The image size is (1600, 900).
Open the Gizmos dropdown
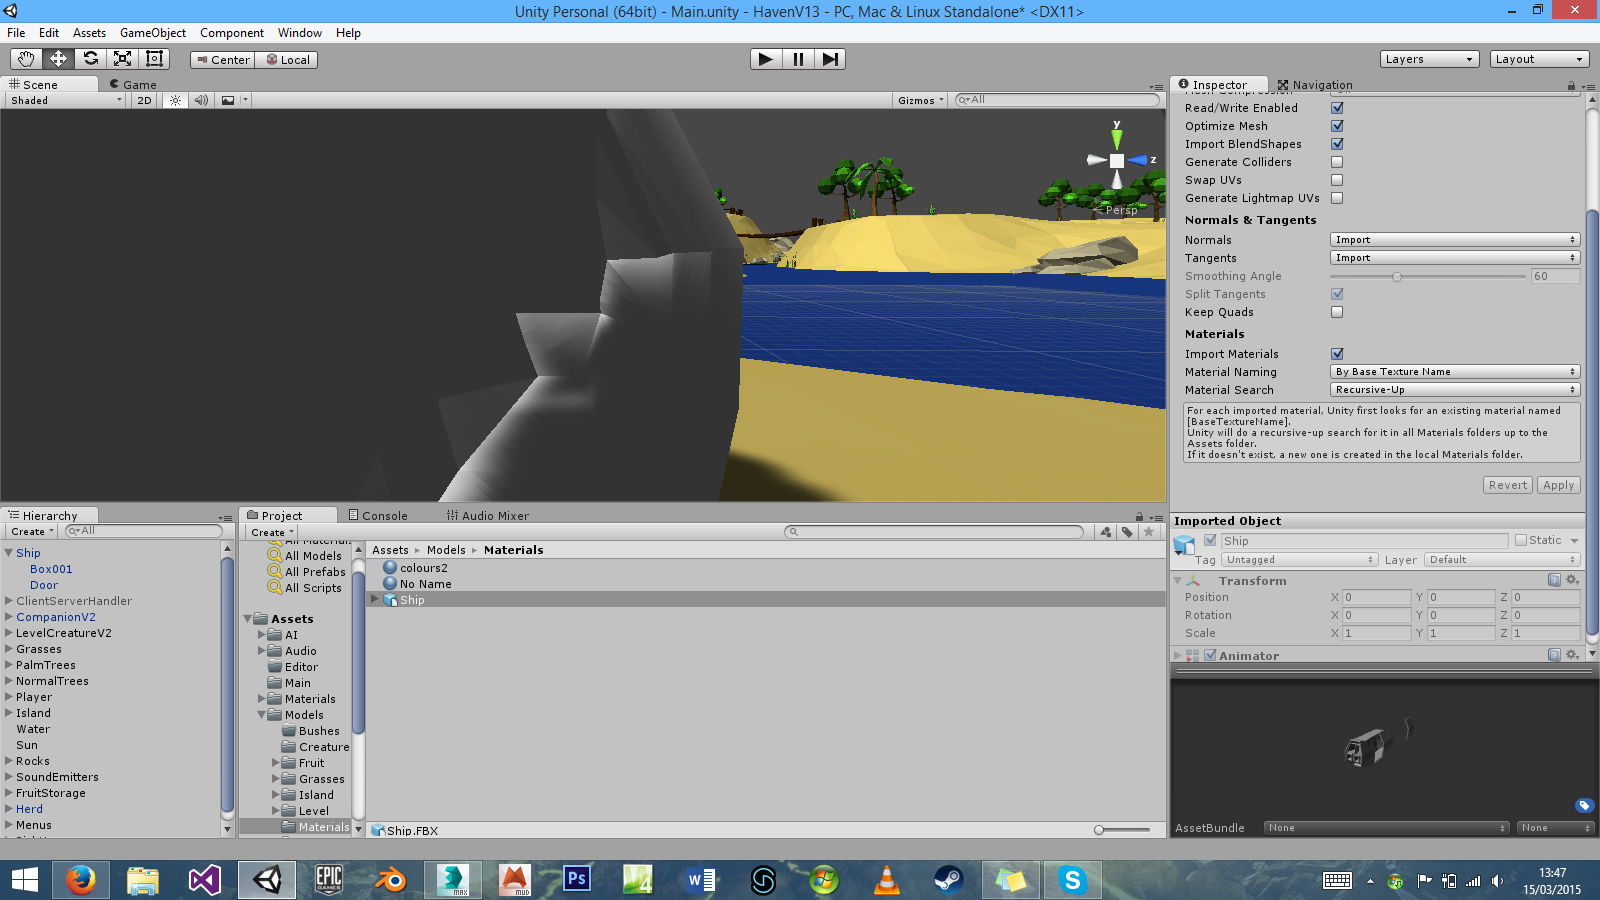point(921,100)
